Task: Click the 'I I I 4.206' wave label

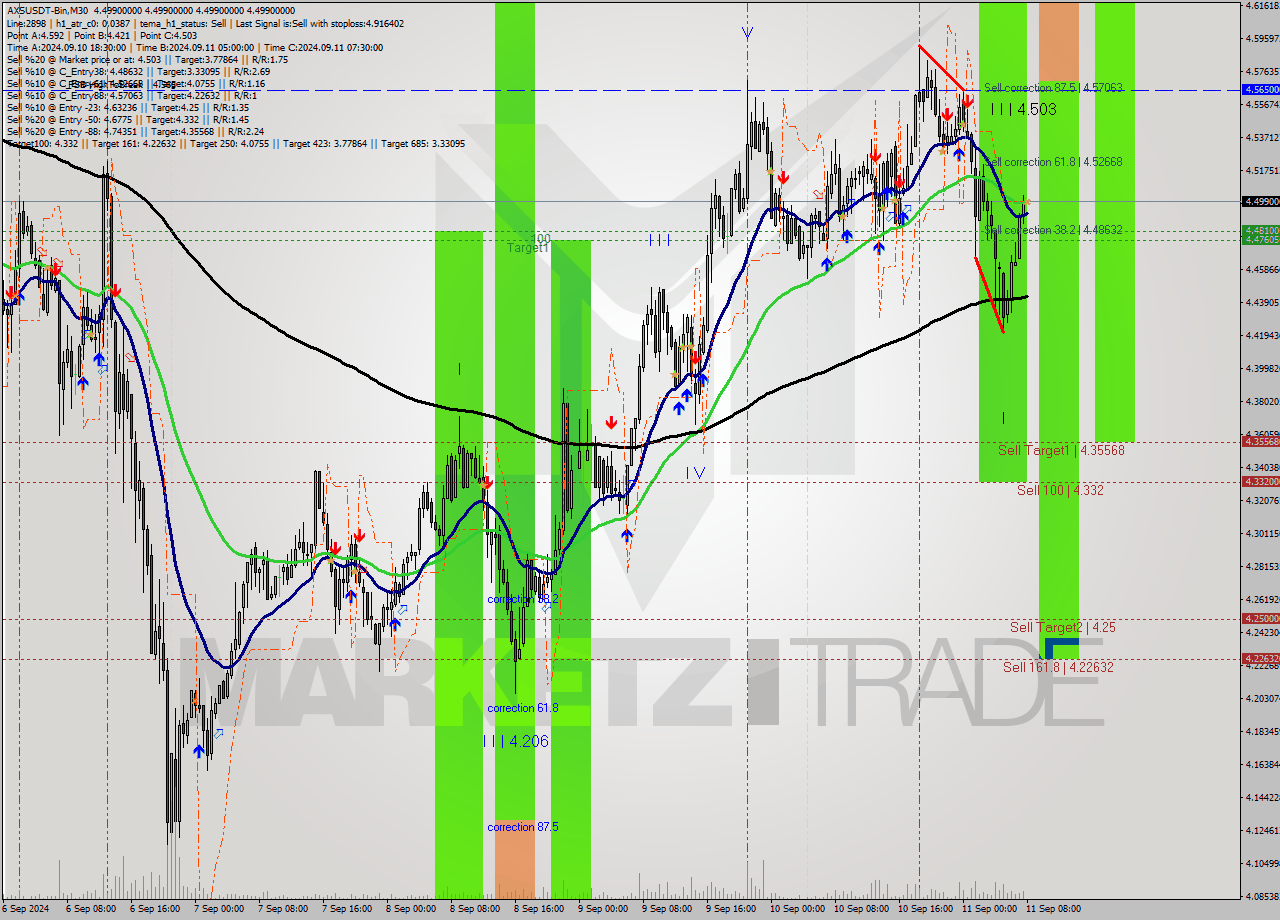Action: [515, 741]
